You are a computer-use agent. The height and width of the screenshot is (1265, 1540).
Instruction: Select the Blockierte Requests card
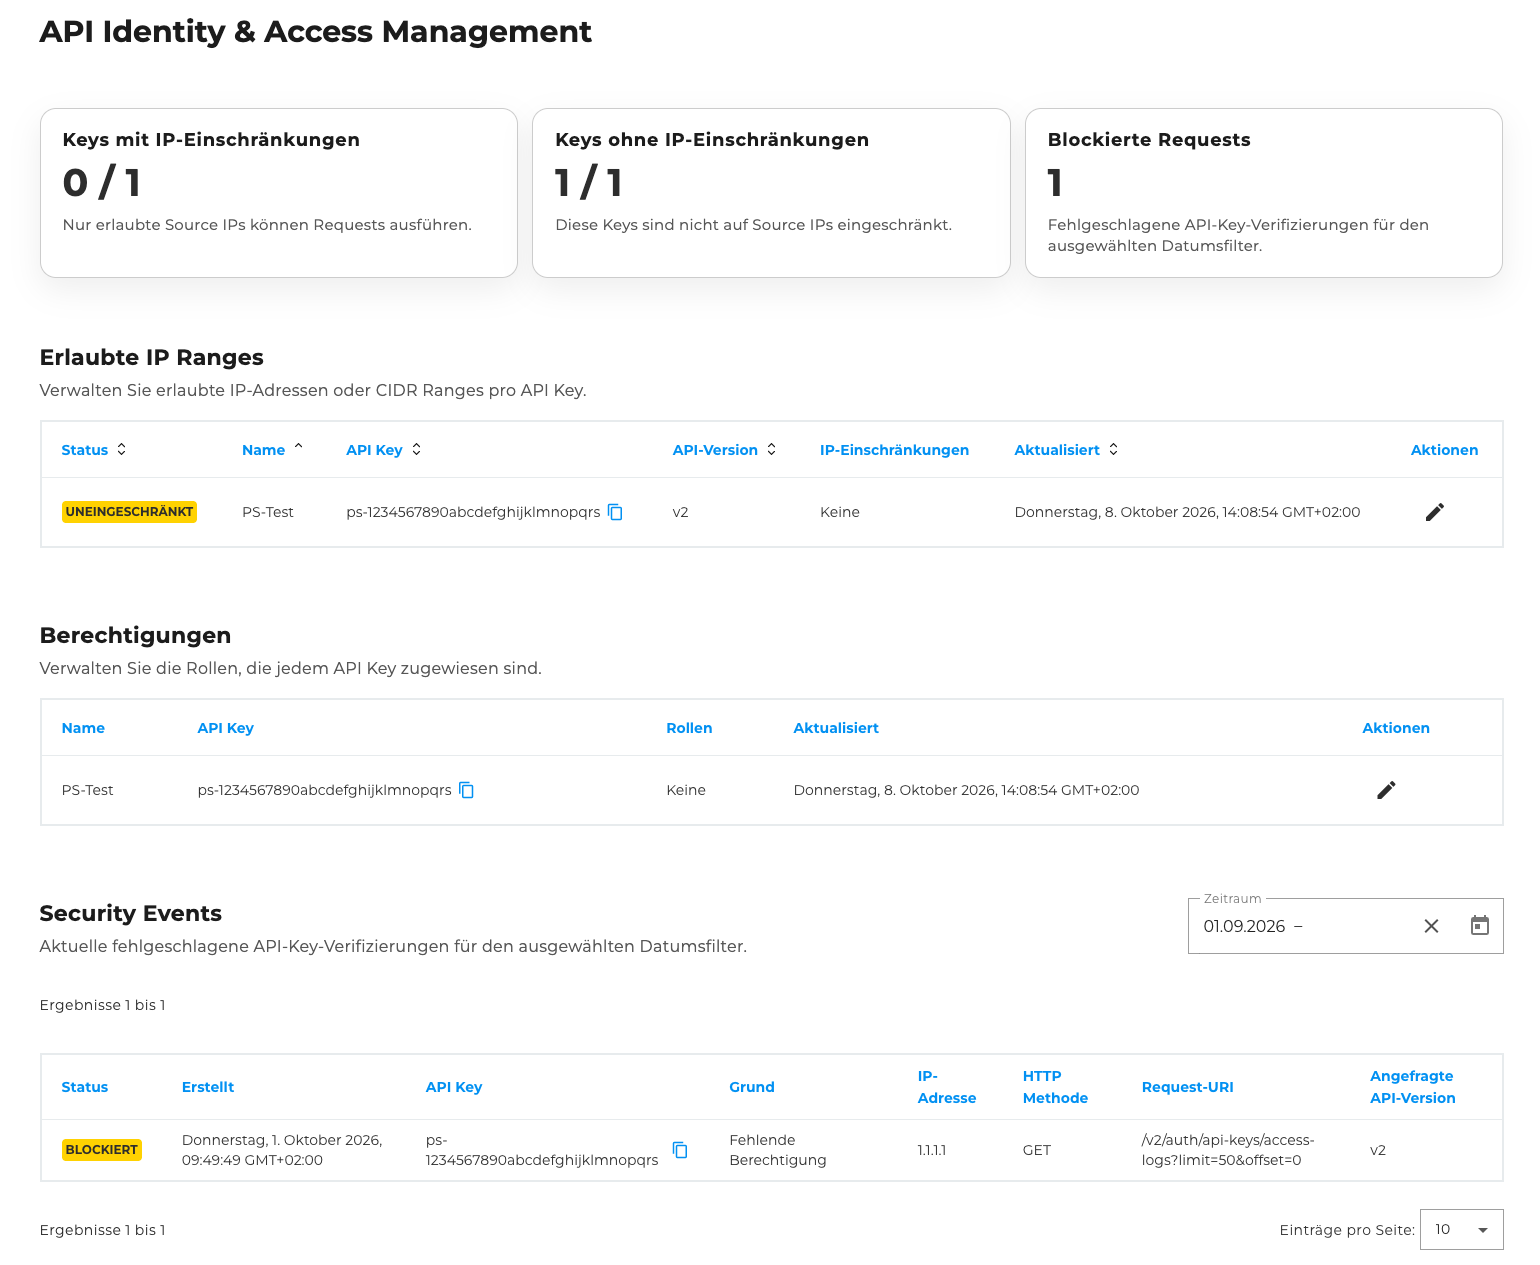pyautogui.click(x=1264, y=193)
